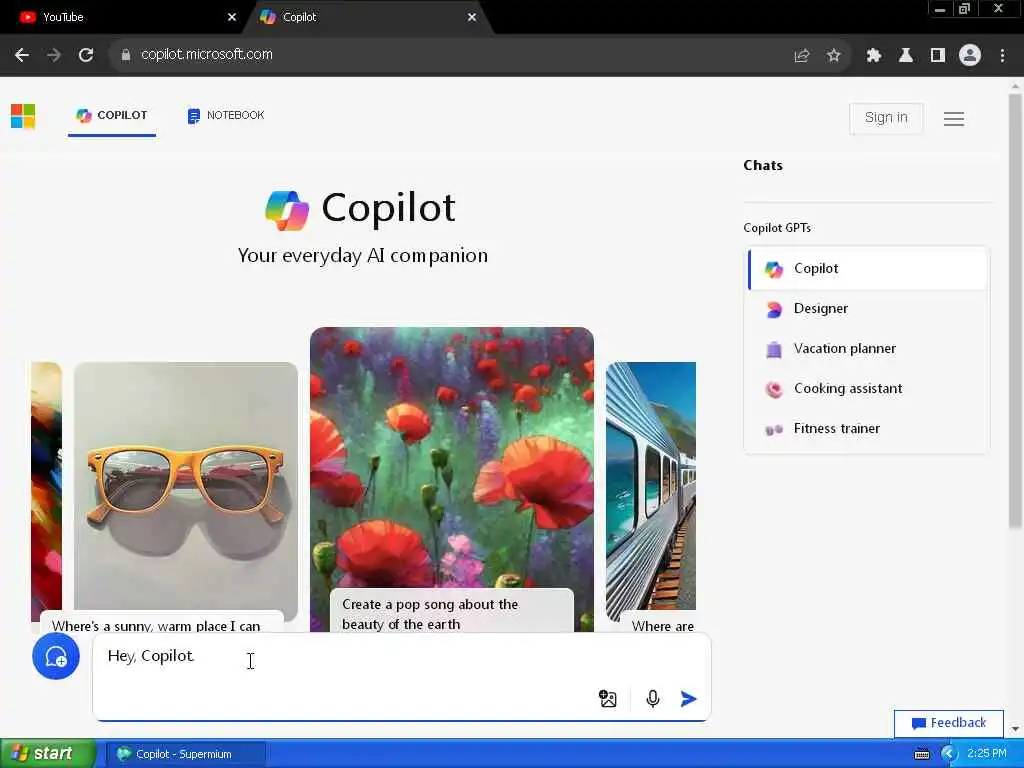Screen dimensions: 1024x768
Task: Click 'Where's a sunny, warm place' prompt
Action: [162, 623]
